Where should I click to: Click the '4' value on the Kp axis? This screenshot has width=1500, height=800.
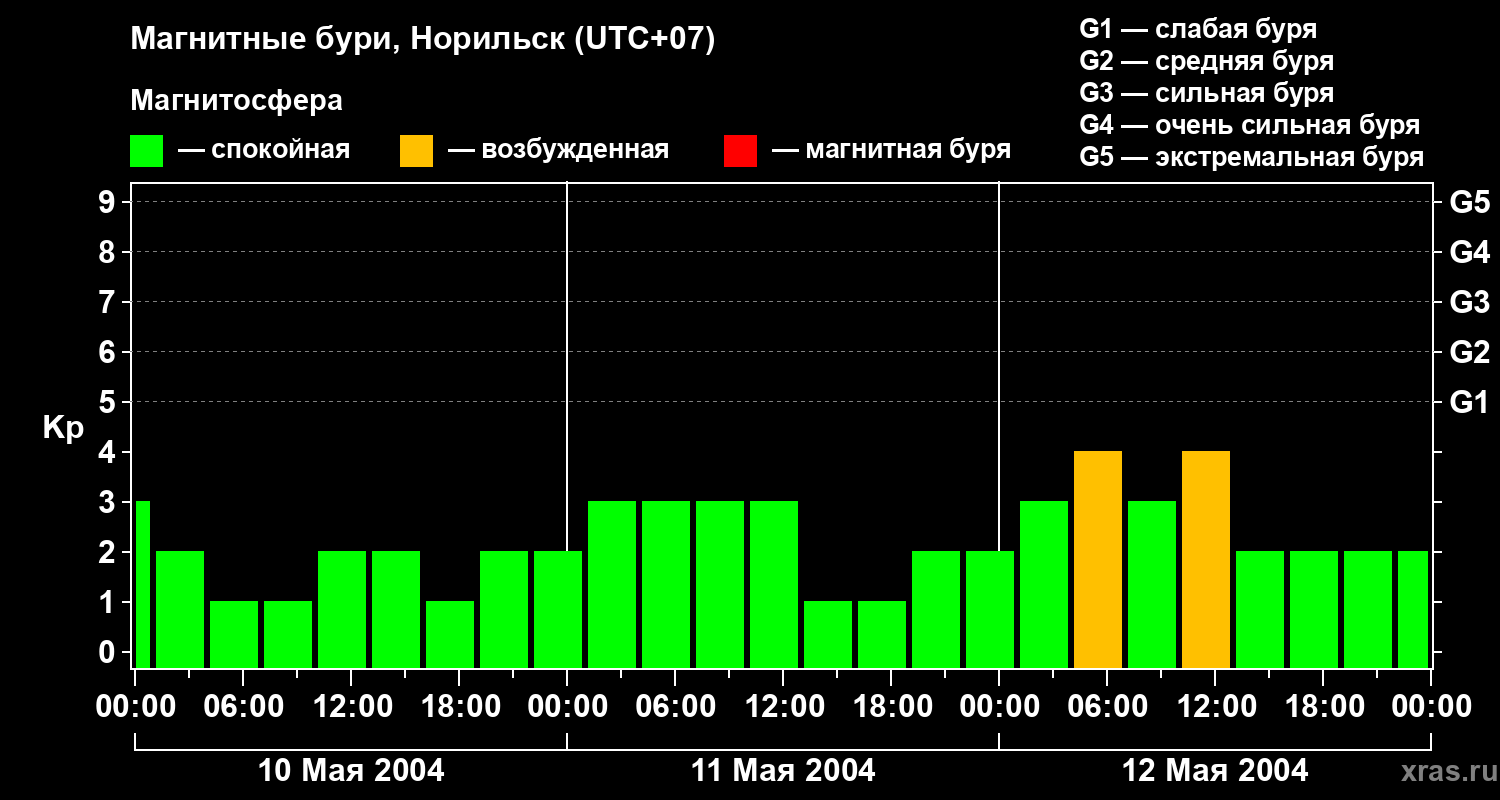(x=109, y=452)
